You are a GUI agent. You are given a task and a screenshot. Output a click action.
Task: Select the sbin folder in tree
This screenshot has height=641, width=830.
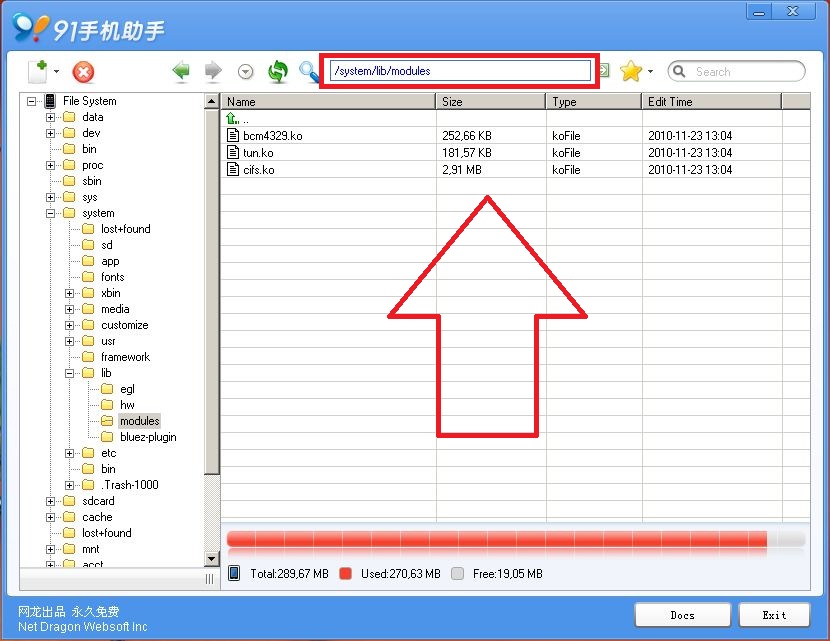(x=92, y=181)
